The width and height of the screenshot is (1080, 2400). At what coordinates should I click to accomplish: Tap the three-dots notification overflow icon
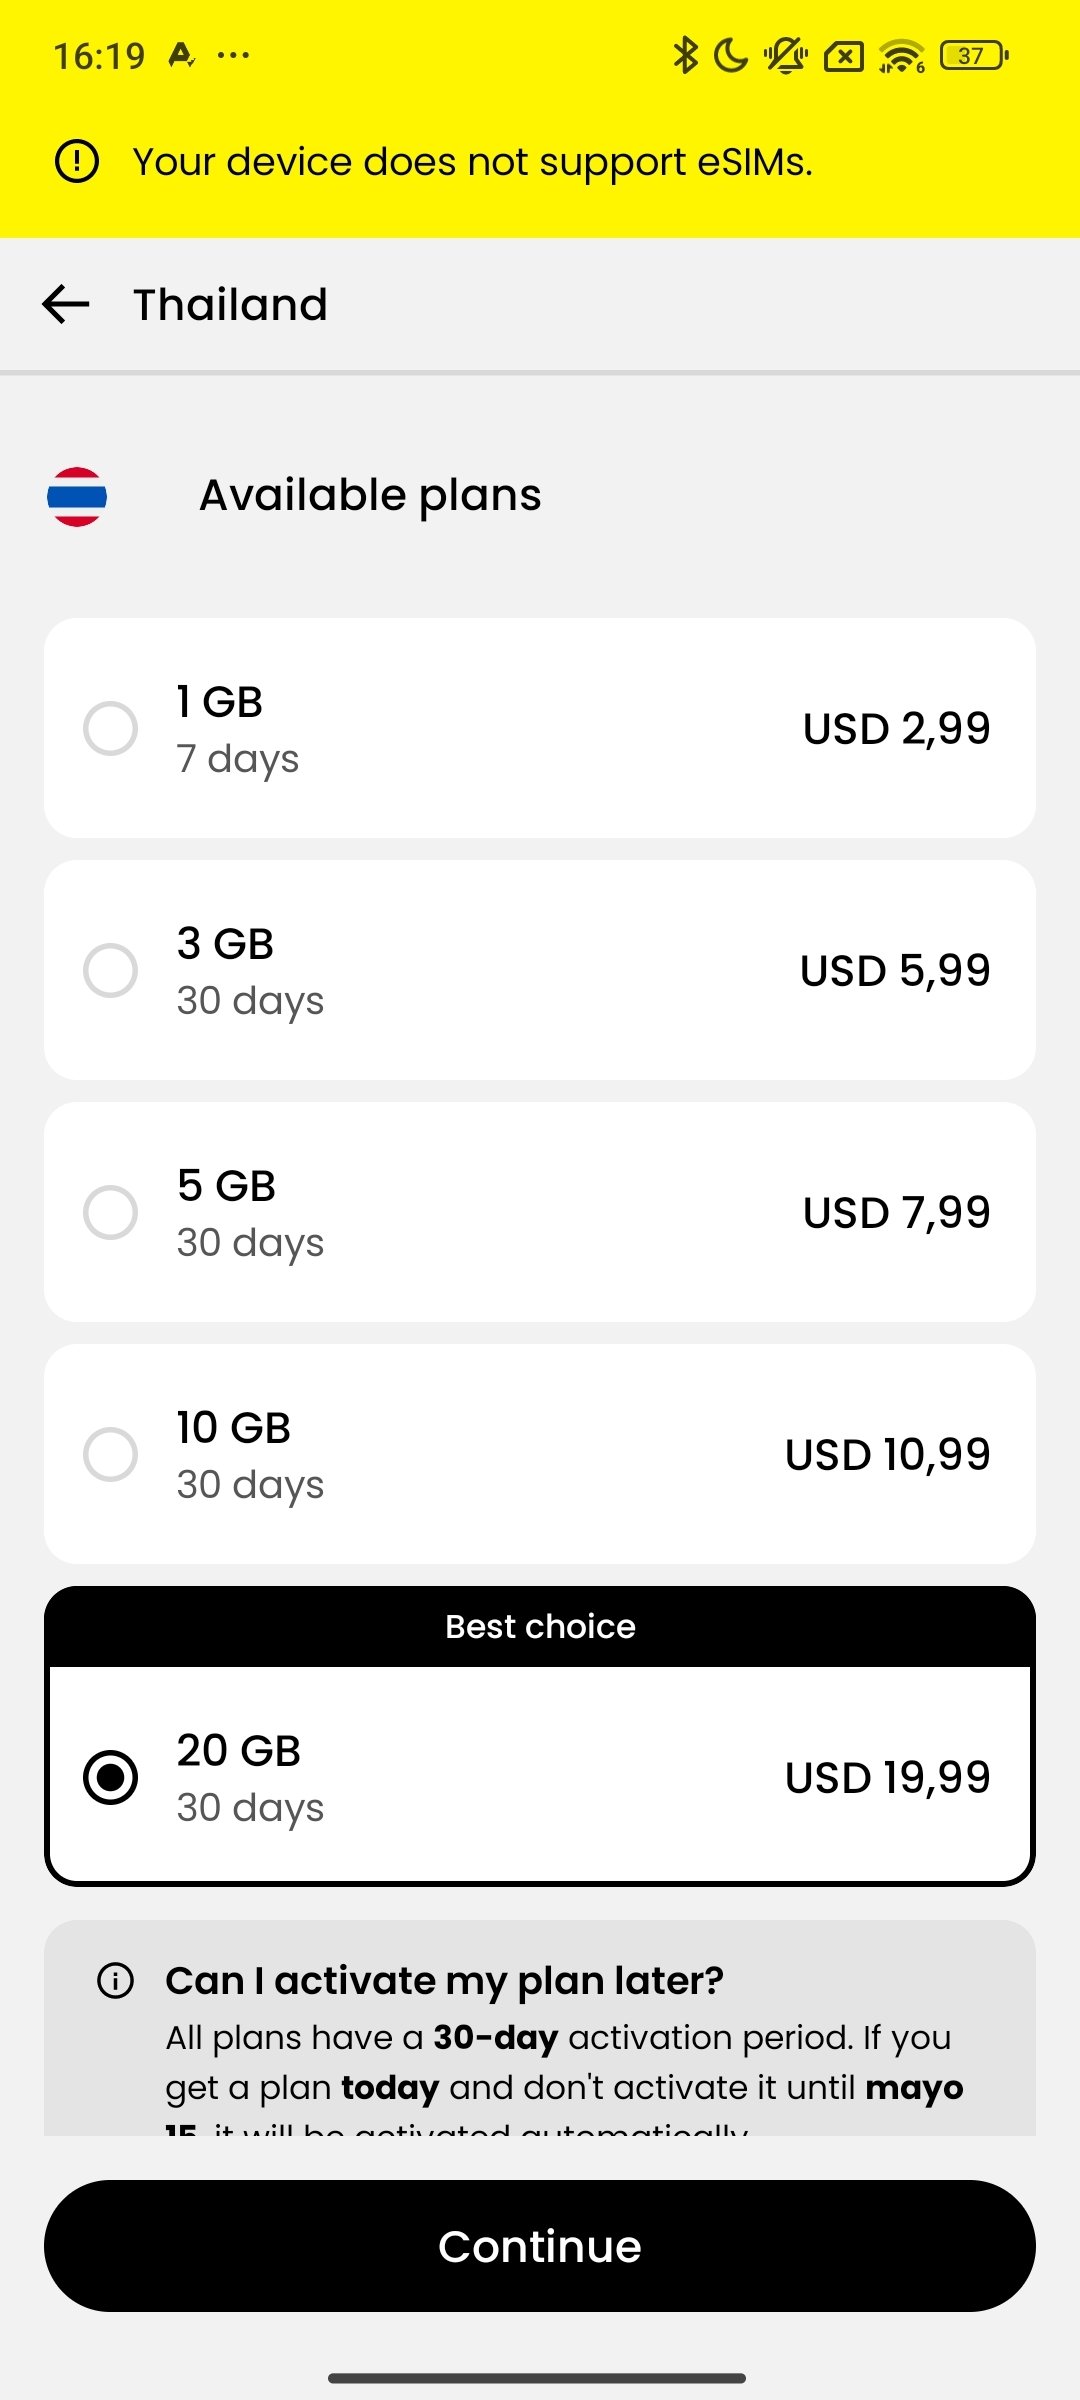click(233, 55)
